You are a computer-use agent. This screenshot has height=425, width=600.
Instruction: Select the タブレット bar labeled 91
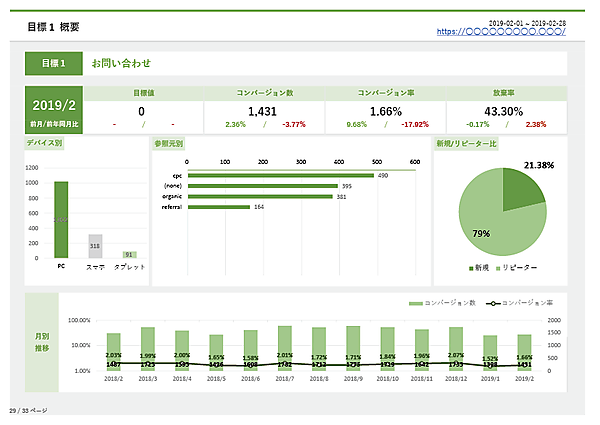coord(128,255)
